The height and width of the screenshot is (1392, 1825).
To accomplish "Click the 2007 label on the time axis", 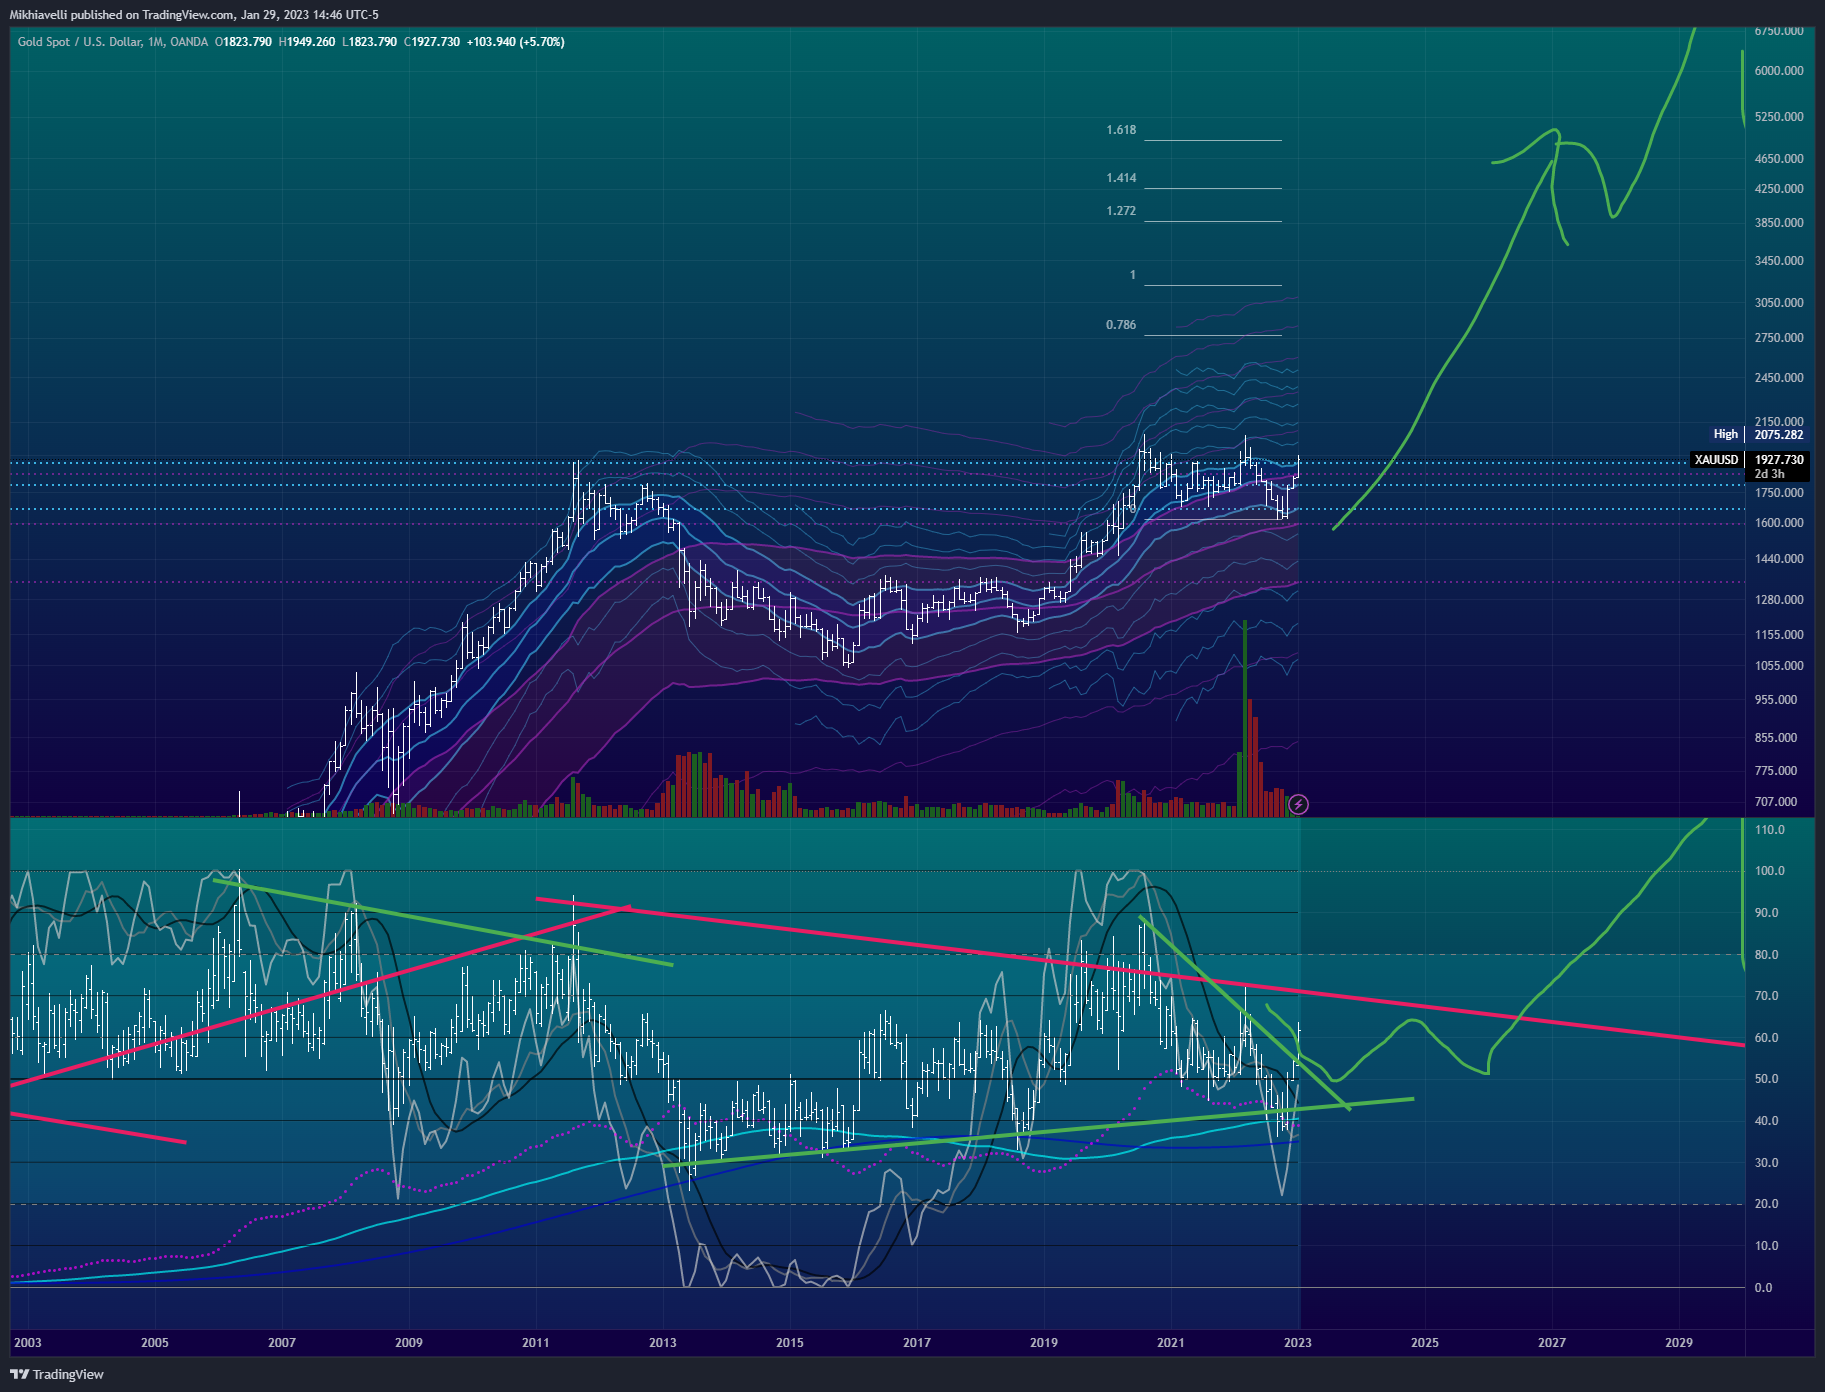I will [x=281, y=1342].
